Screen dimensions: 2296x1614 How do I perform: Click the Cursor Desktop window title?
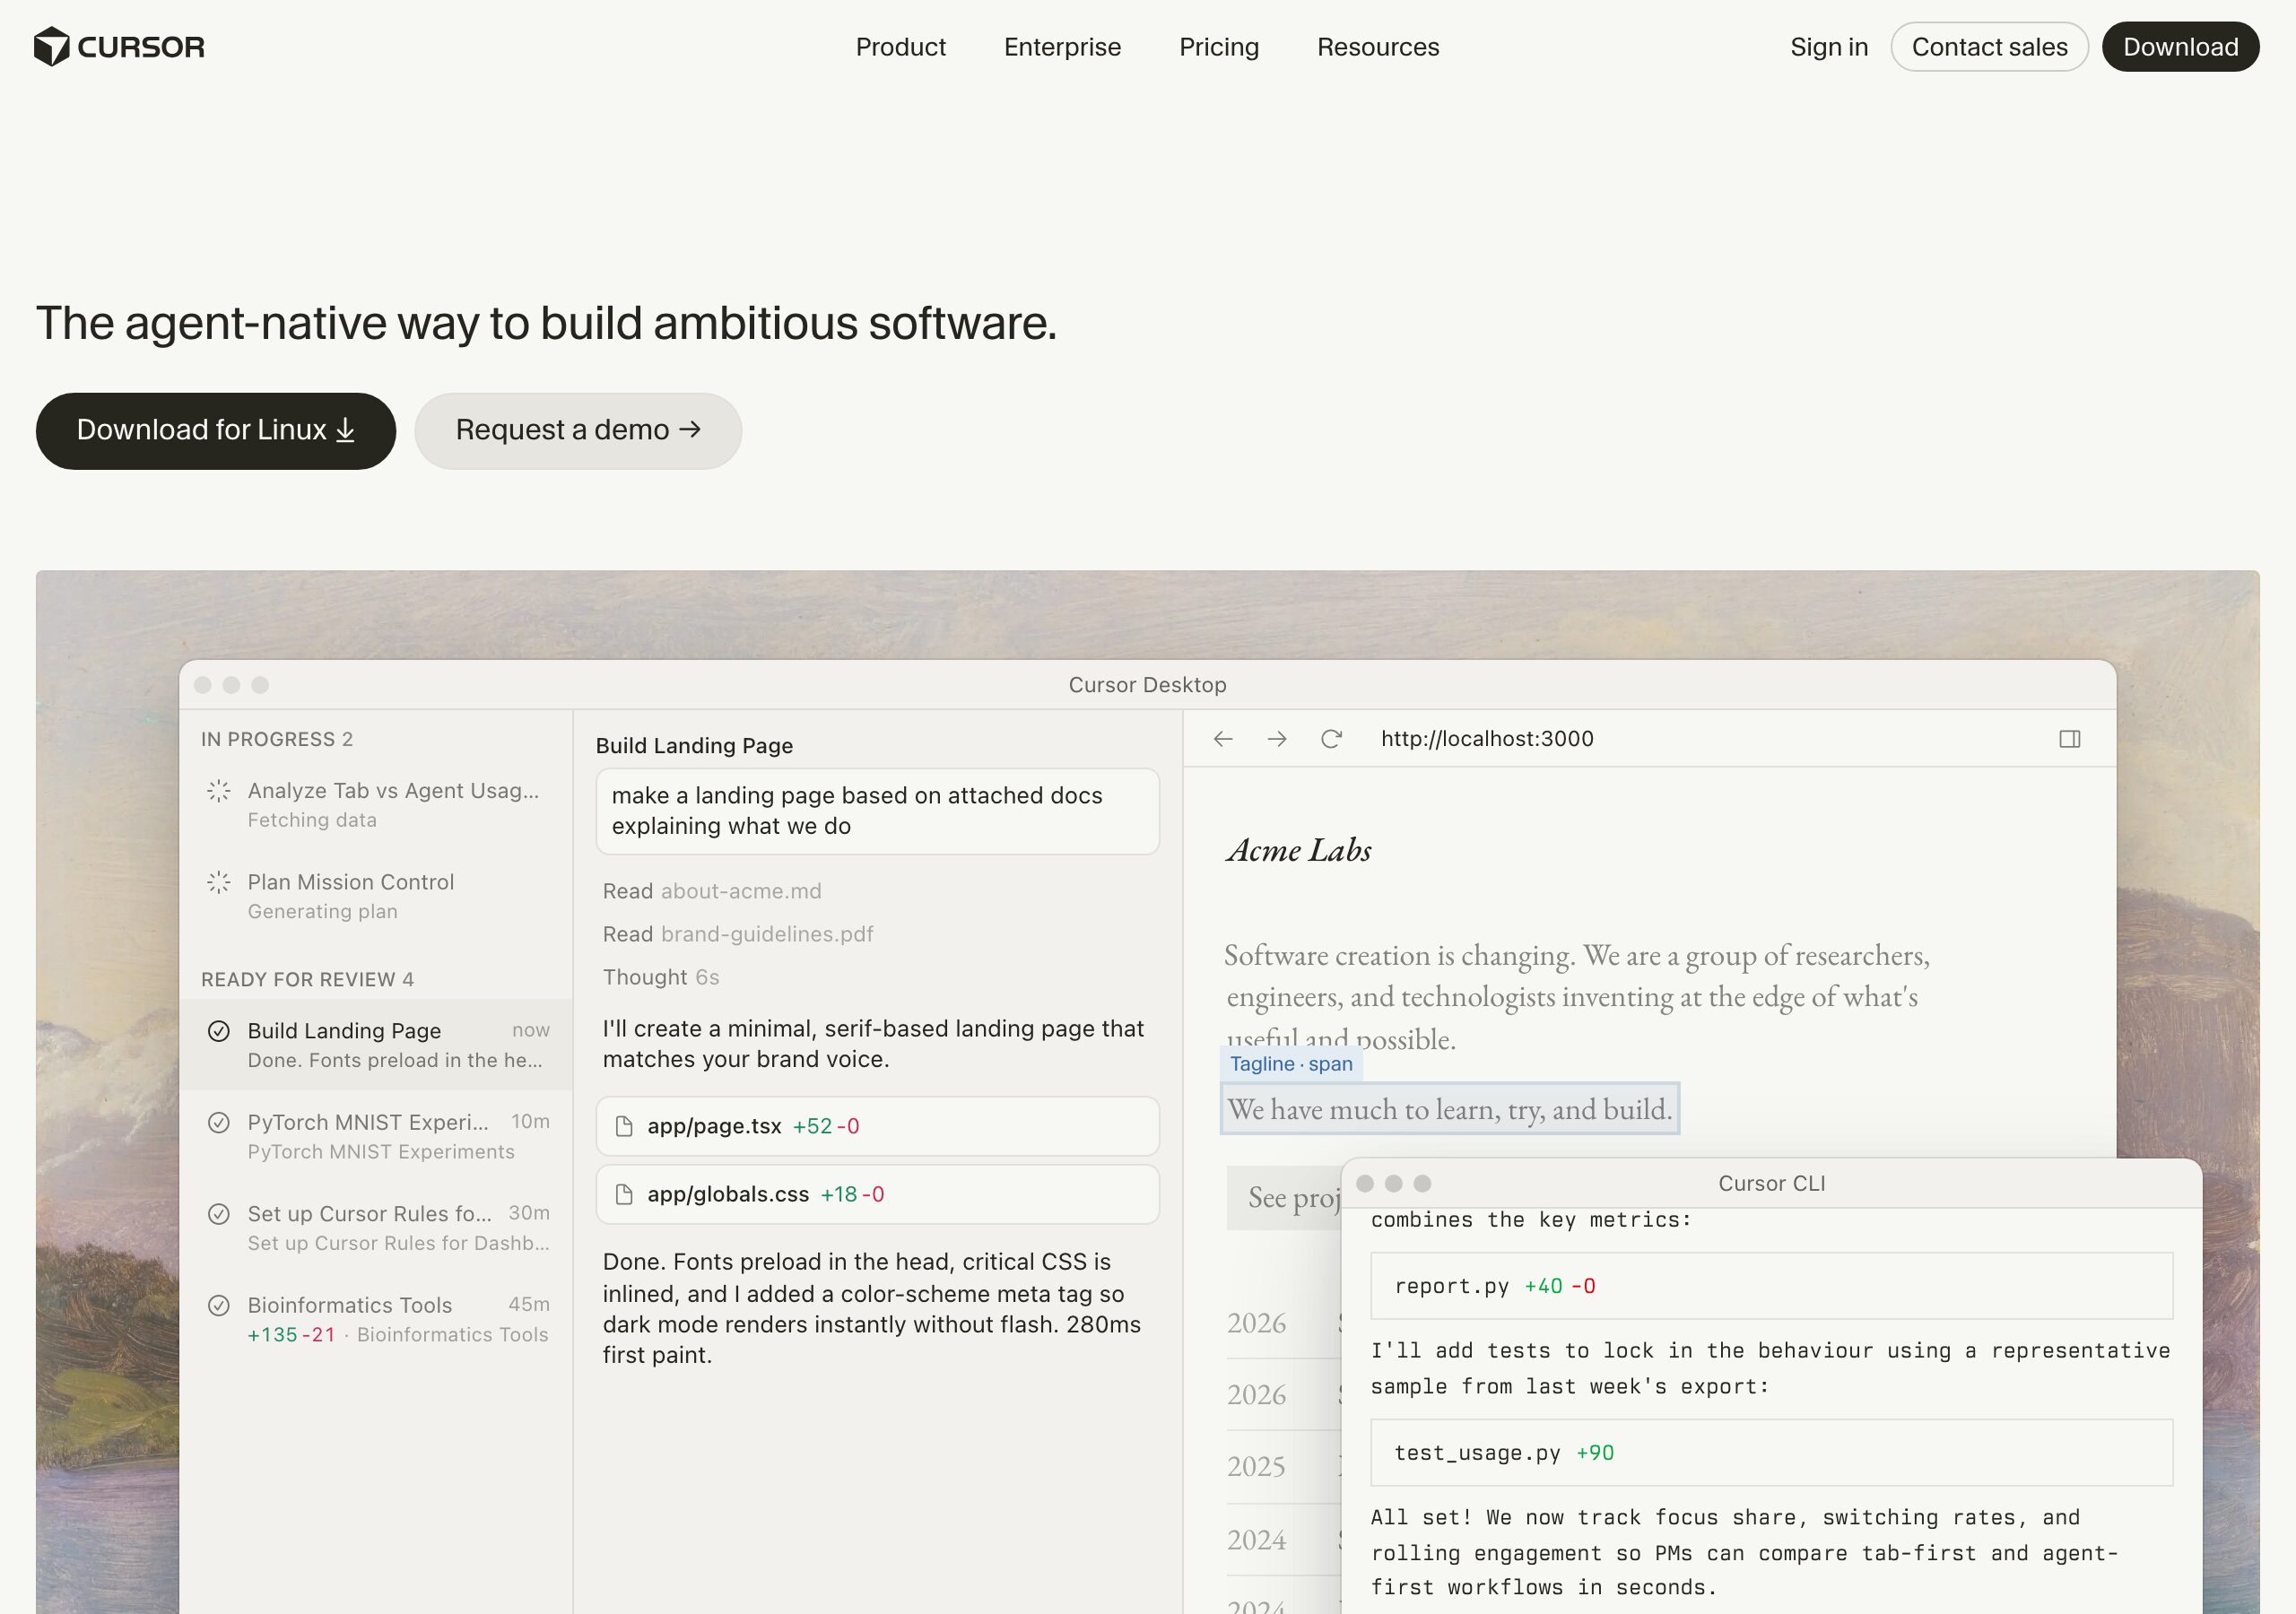point(1147,685)
